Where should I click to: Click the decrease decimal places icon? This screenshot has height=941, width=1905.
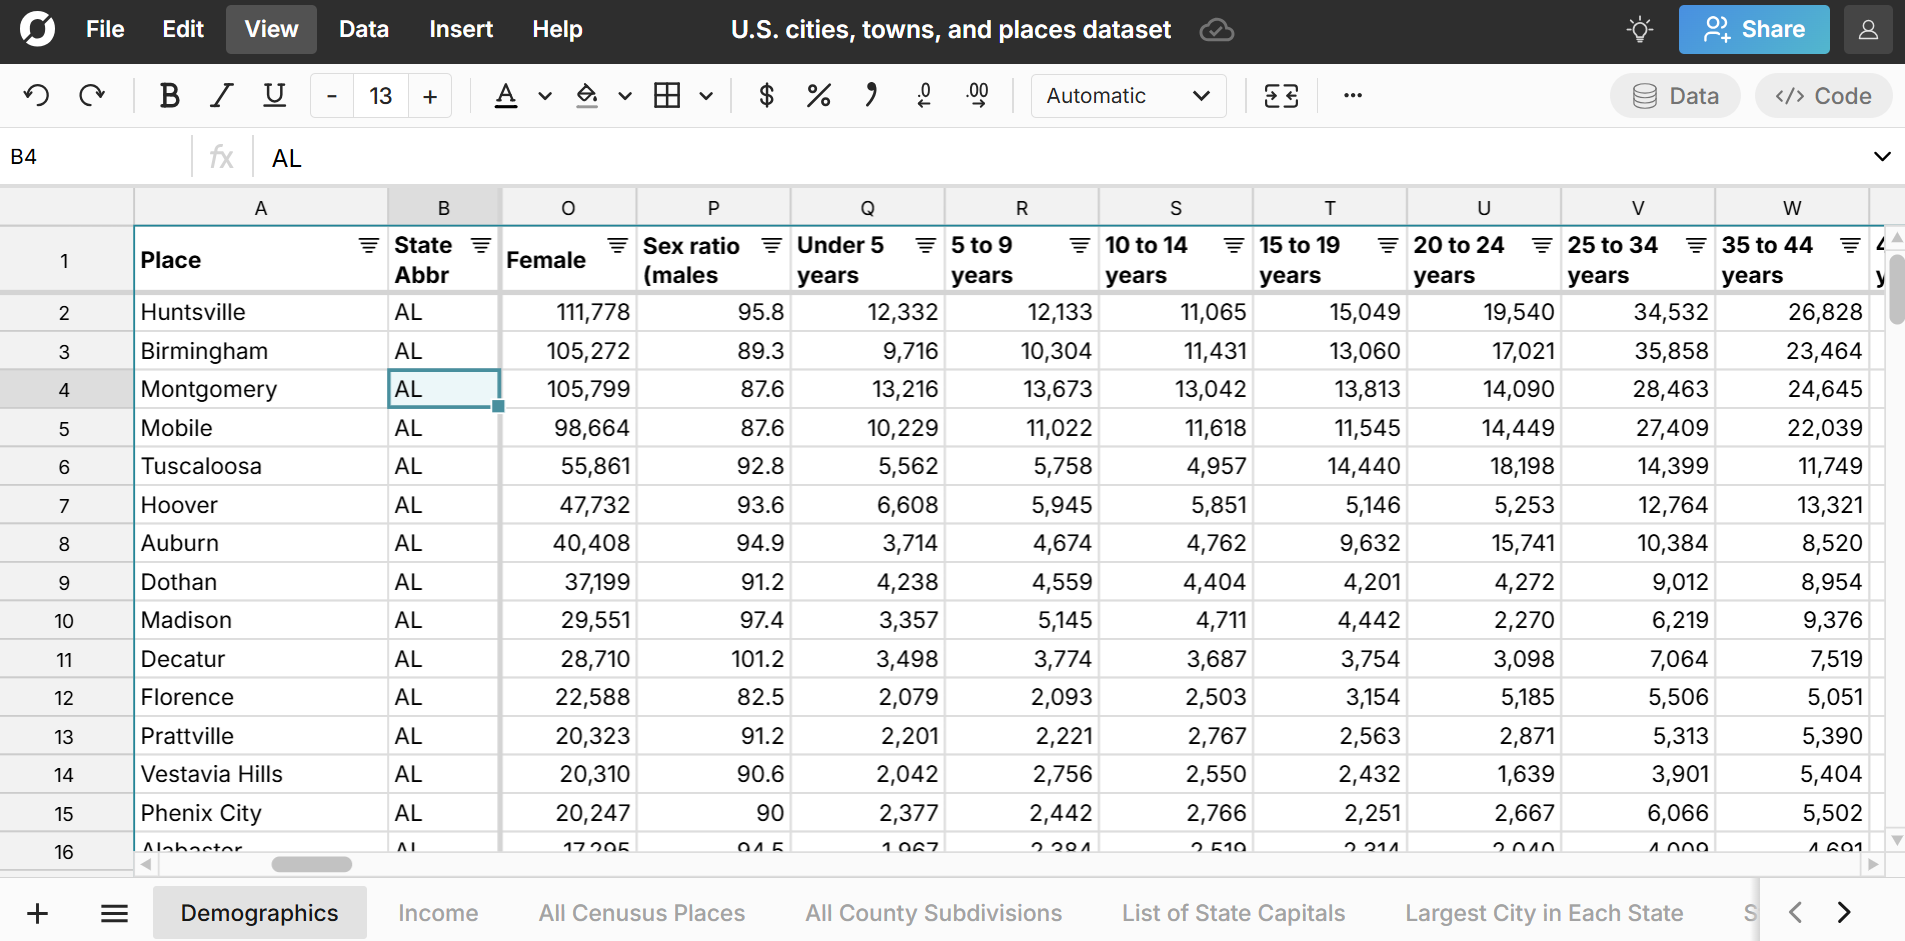point(924,96)
